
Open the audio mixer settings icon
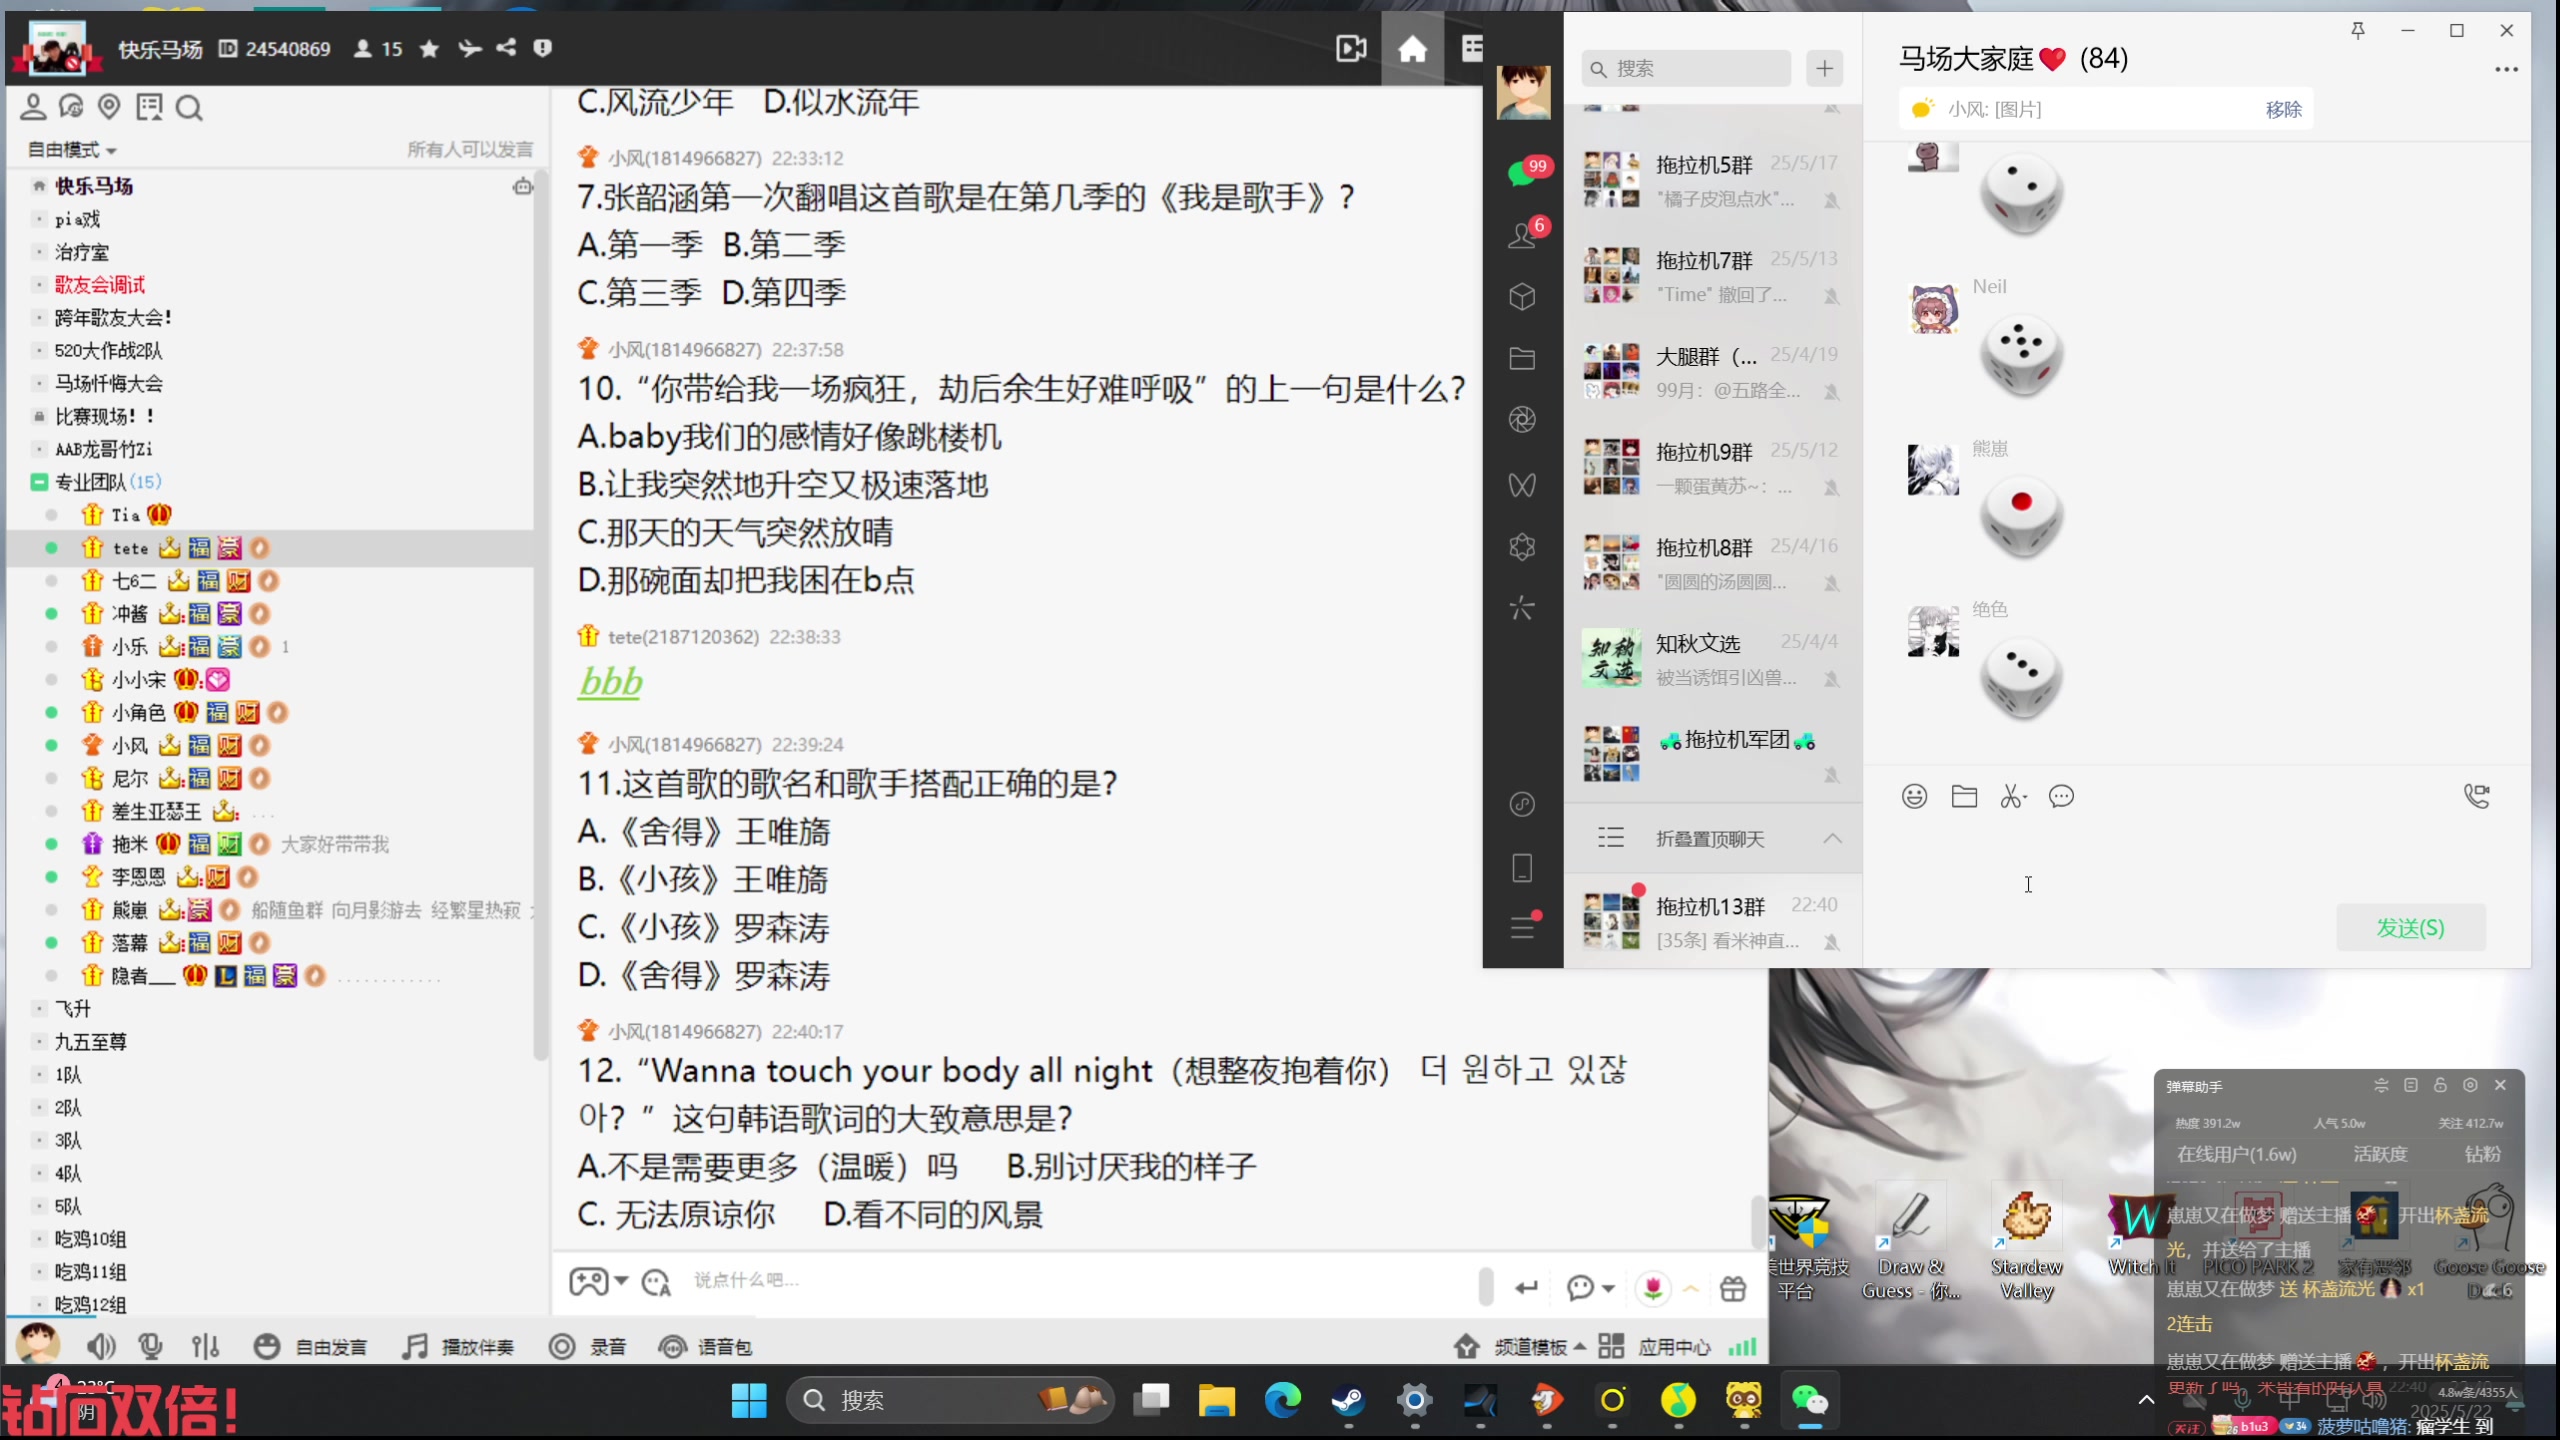click(x=206, y=1346)
